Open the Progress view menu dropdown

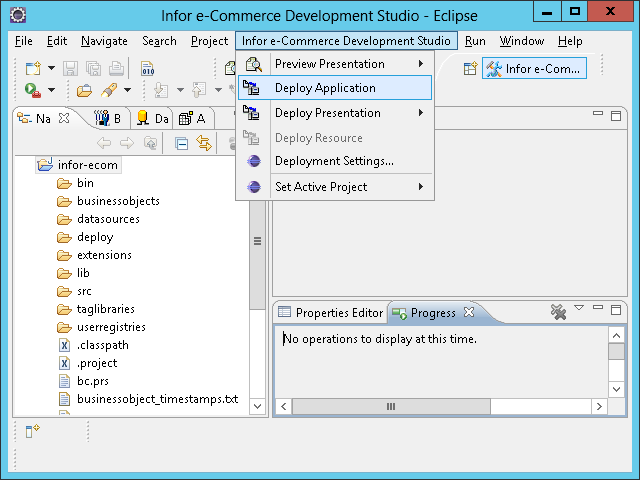click(x=579, y=309)
